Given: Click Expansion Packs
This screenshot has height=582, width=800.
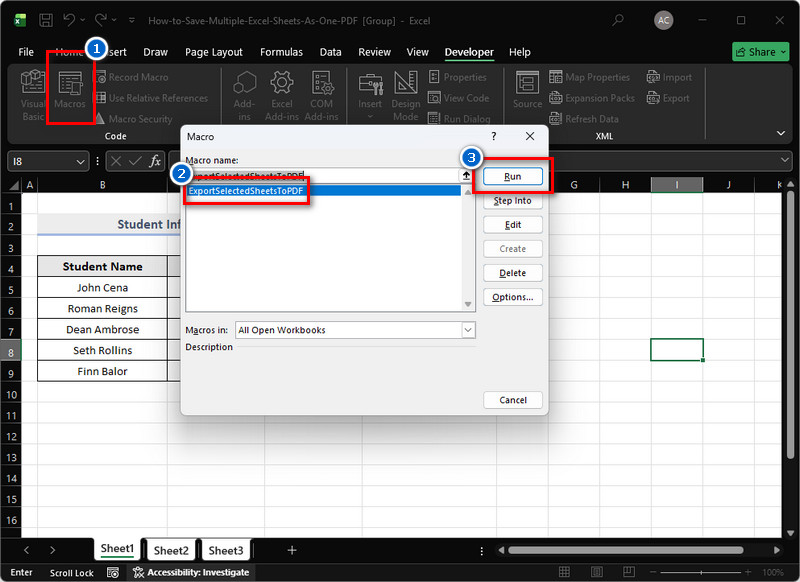Looking at the screenshot, I should [x=592, y=97].
